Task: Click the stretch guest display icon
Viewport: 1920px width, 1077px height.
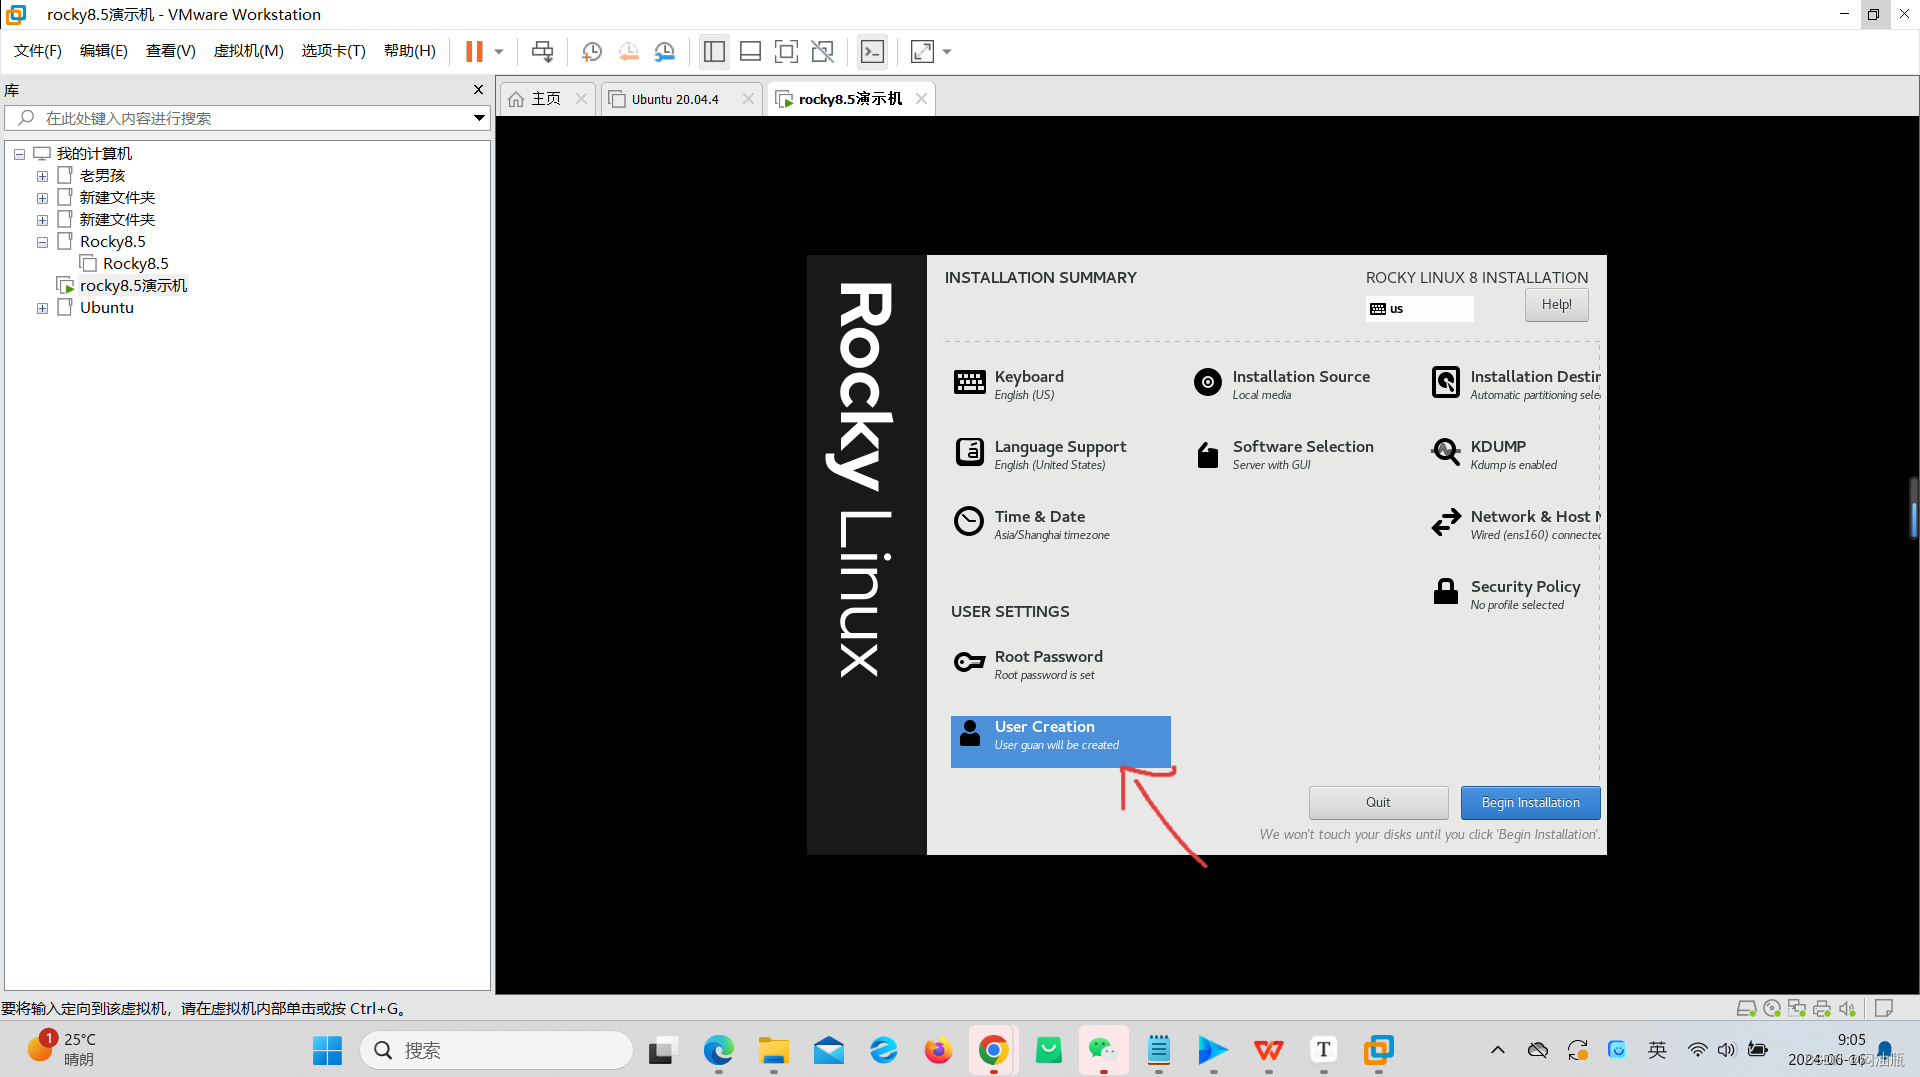Action: 922,51
